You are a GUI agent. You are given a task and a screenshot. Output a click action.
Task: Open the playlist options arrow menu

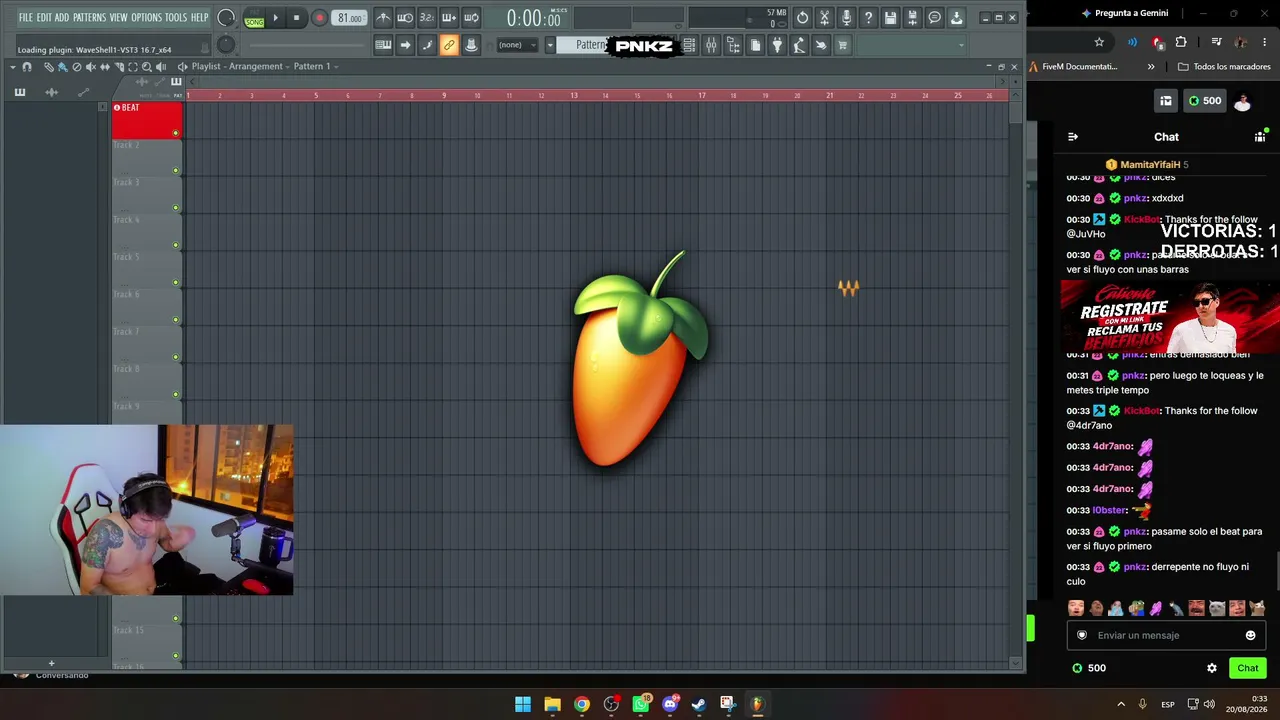pos(13,67)
